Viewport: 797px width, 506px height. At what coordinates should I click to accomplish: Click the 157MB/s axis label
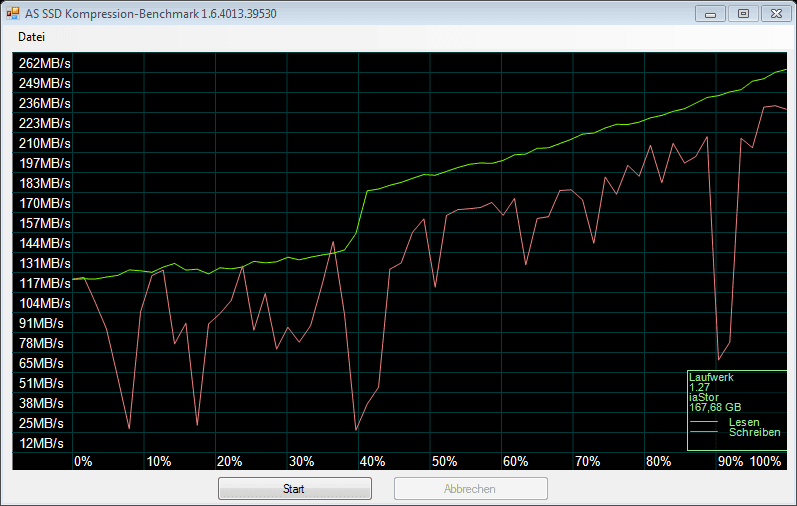[45, 223]
